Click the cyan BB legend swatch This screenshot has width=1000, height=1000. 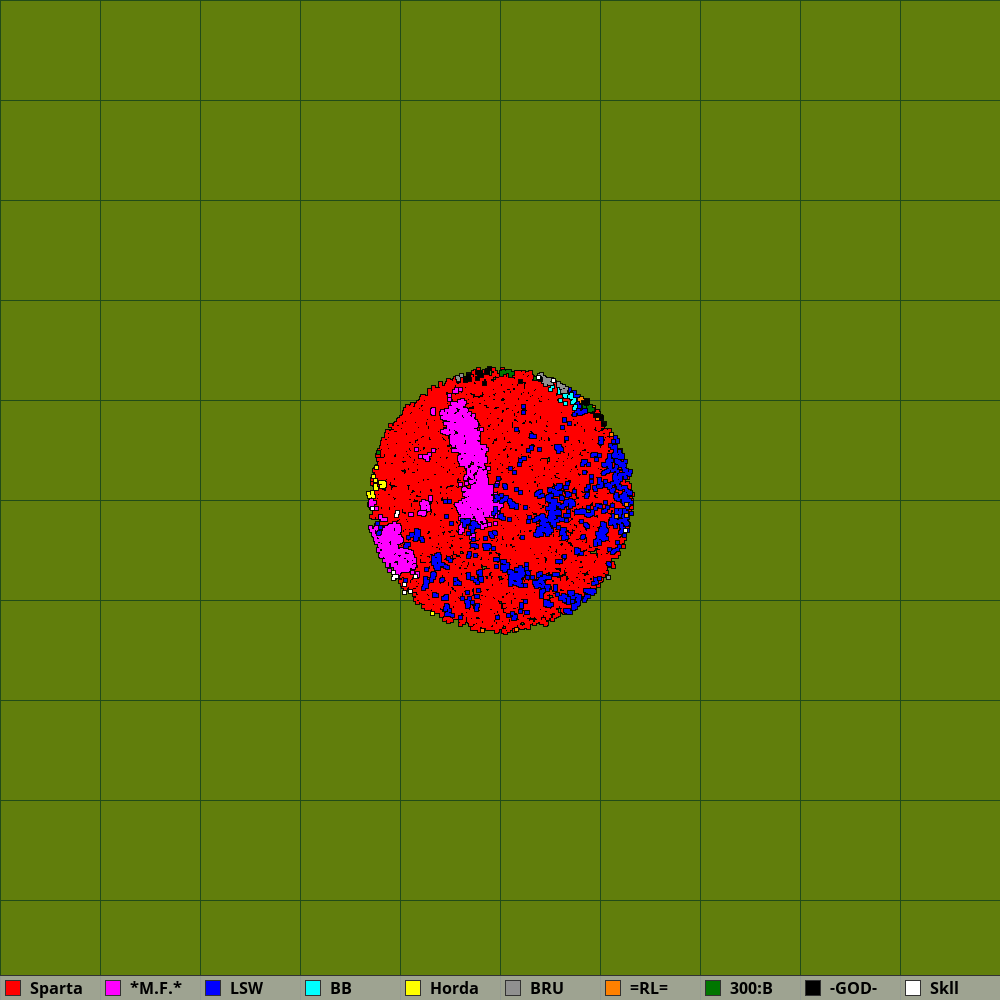(313, 988)
